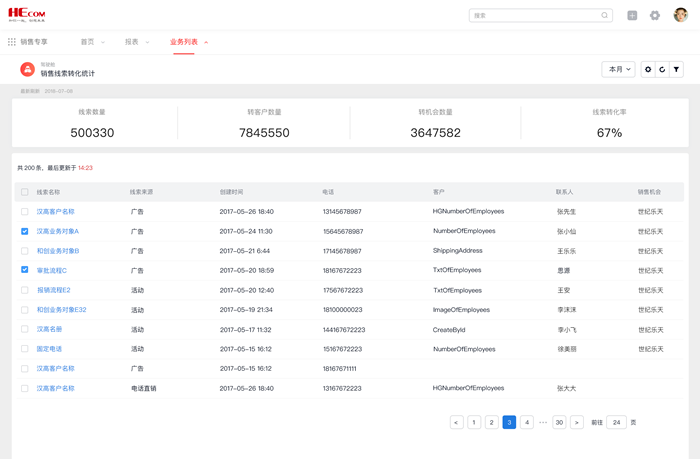Open settings via the top bar gear icon

tap(655, 16)
